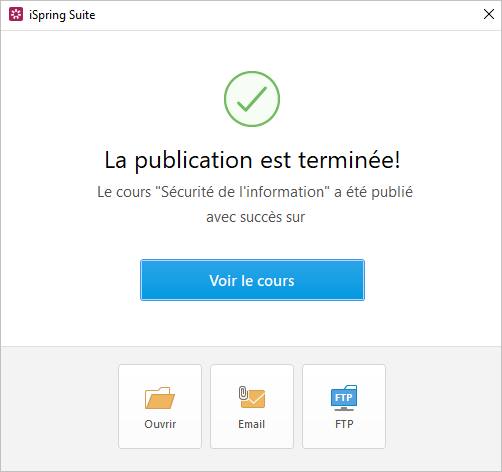The width and height of the screenshot is (502, 472).
Task: Click the Email text label
Action: [252, 424]
